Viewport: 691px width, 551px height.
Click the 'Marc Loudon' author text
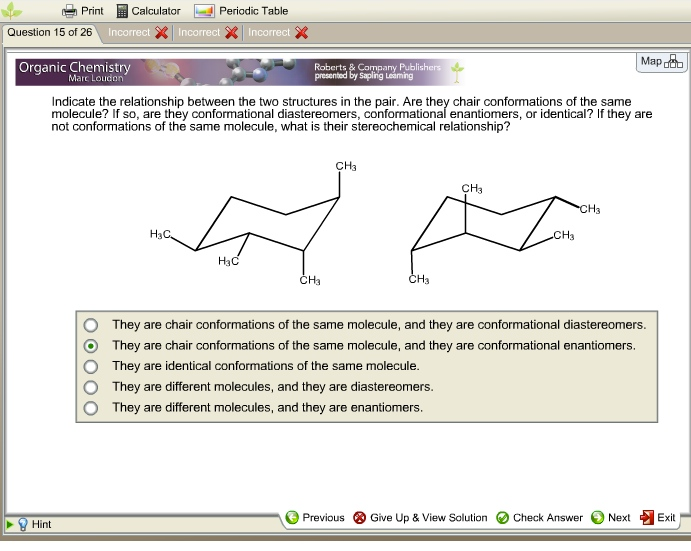96,78
